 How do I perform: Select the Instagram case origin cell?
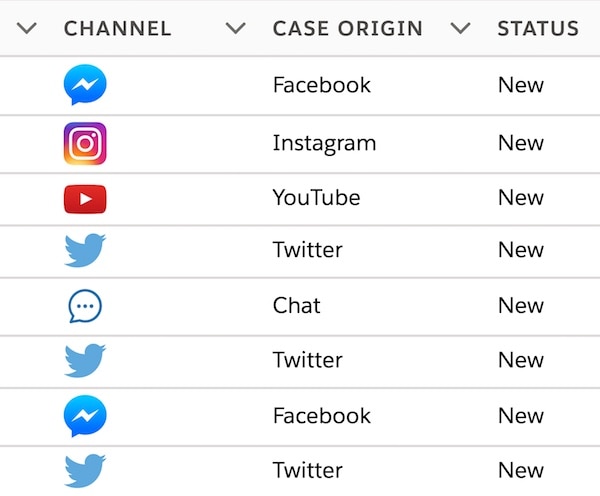[324, 143]
